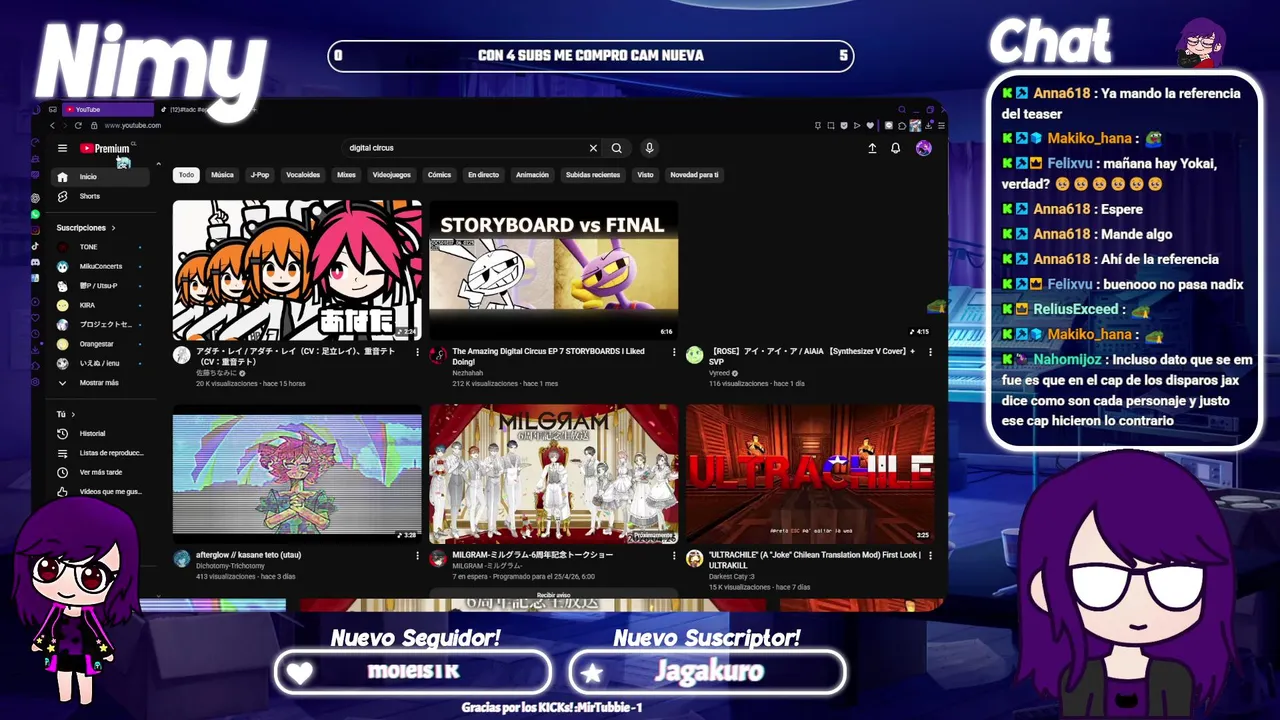1280x720 pixels.
Task: Select the Cómics filter chip
Action: [439, 175]
